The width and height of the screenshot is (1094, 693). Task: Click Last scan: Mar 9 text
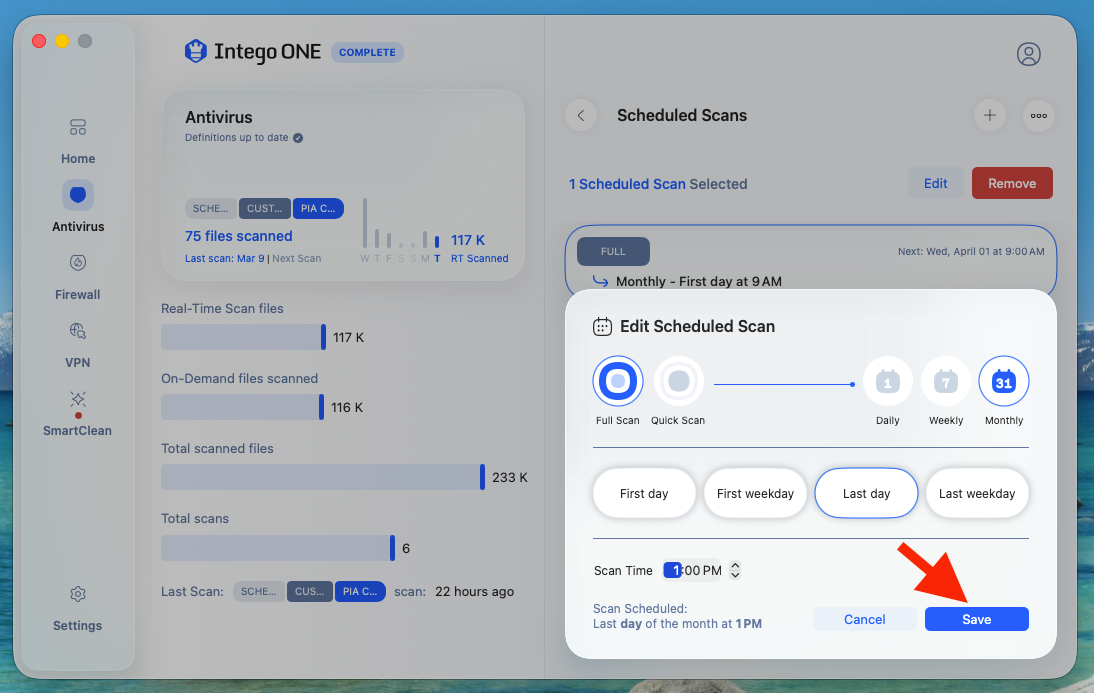point(225,258)
